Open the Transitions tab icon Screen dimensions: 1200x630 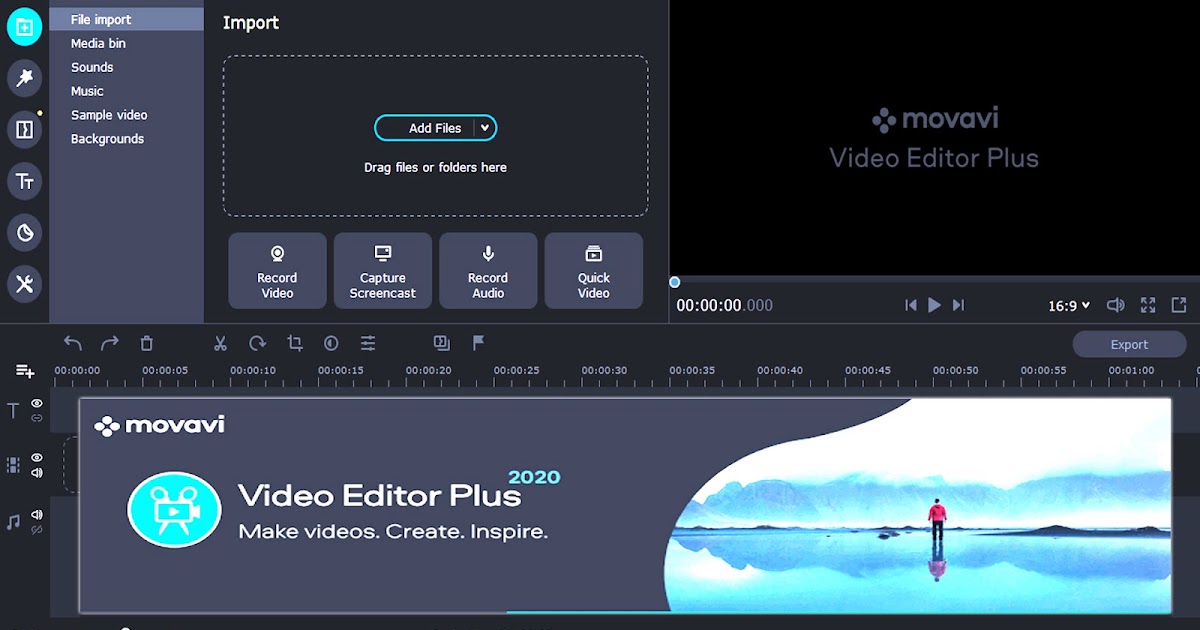click(x=24, y=129)
